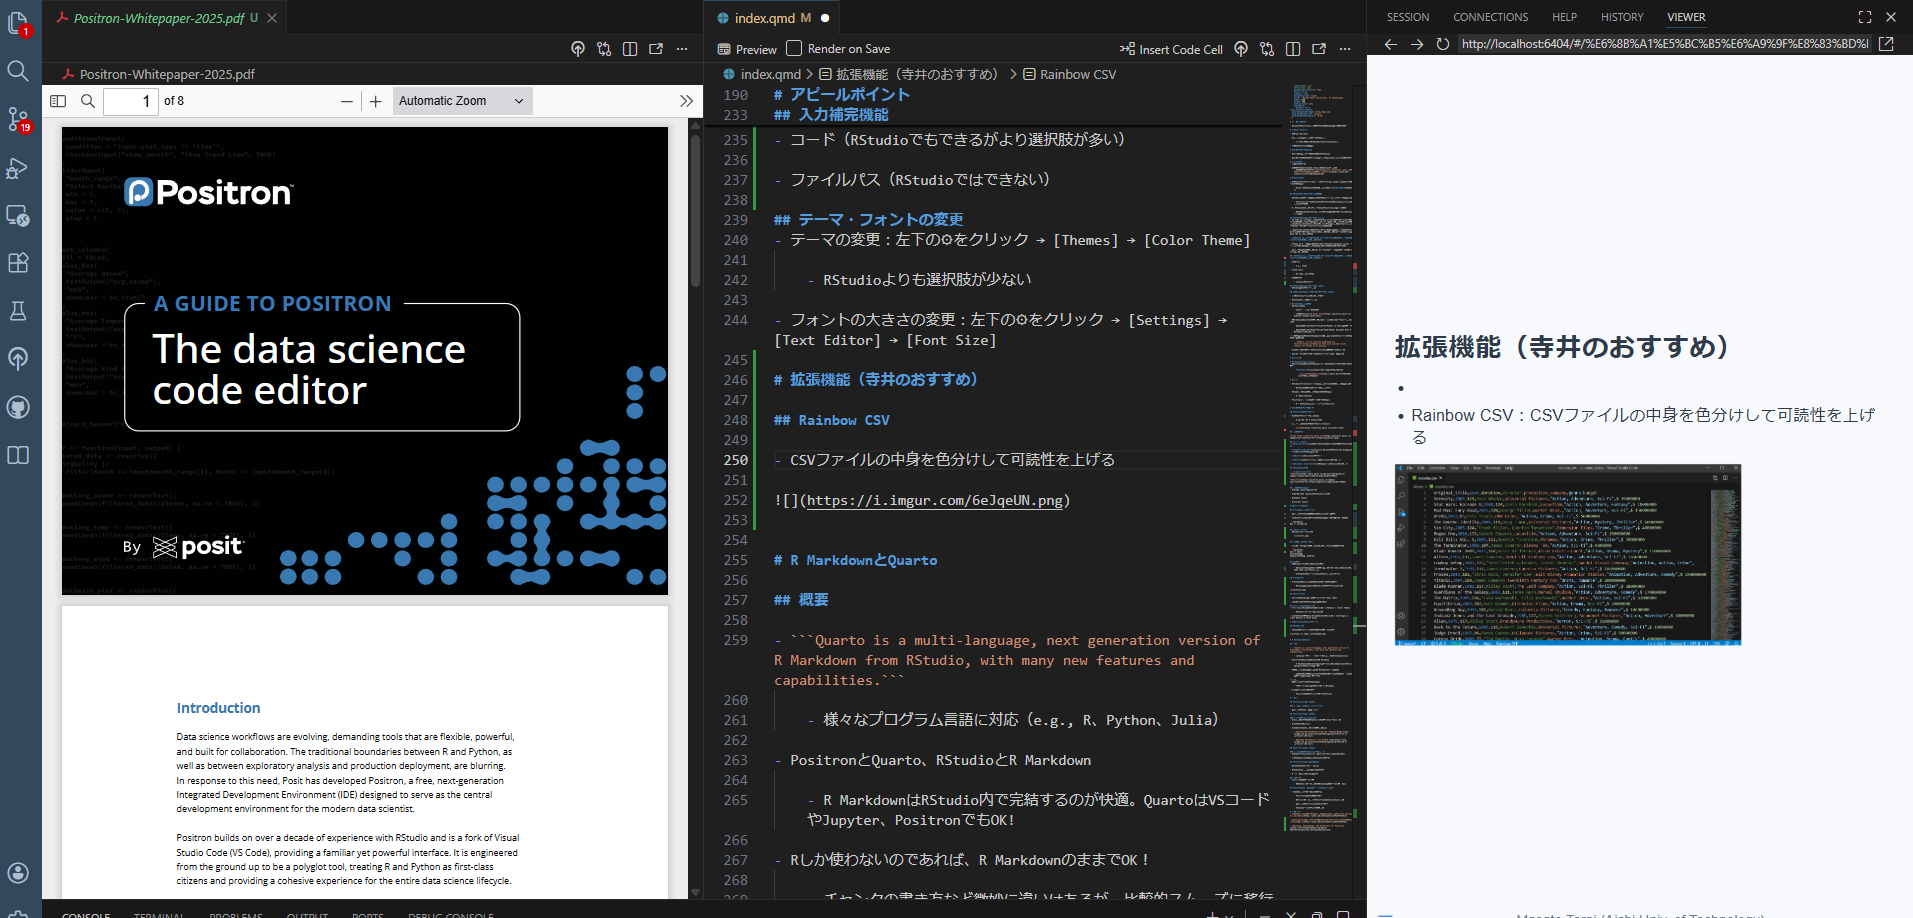Click the PDF page number field

131,101
